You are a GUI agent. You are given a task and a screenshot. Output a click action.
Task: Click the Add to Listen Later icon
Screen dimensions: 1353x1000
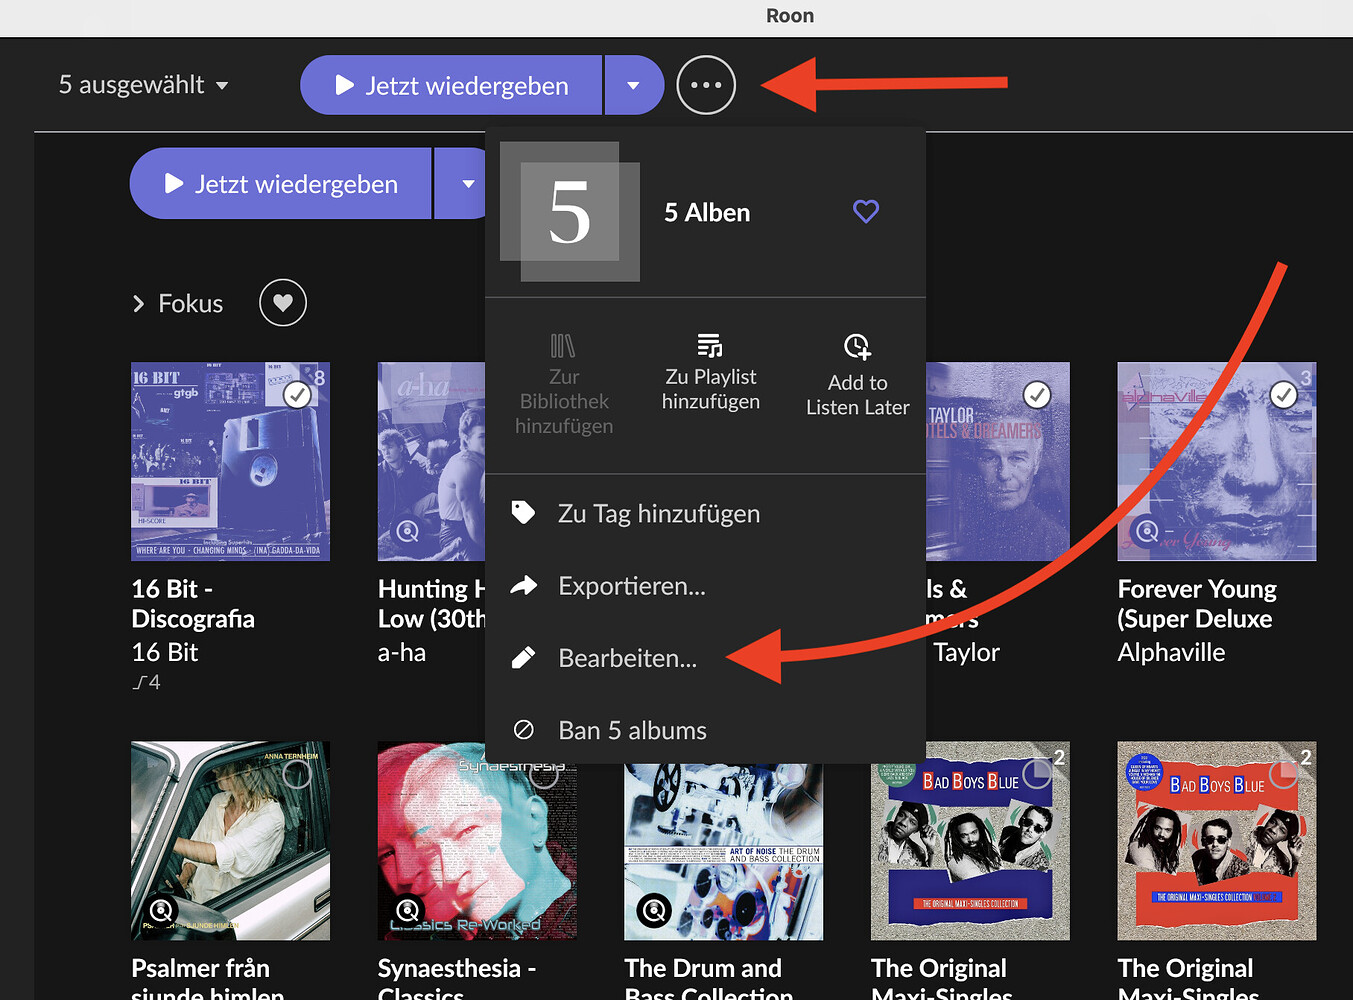tap(857, 347)
